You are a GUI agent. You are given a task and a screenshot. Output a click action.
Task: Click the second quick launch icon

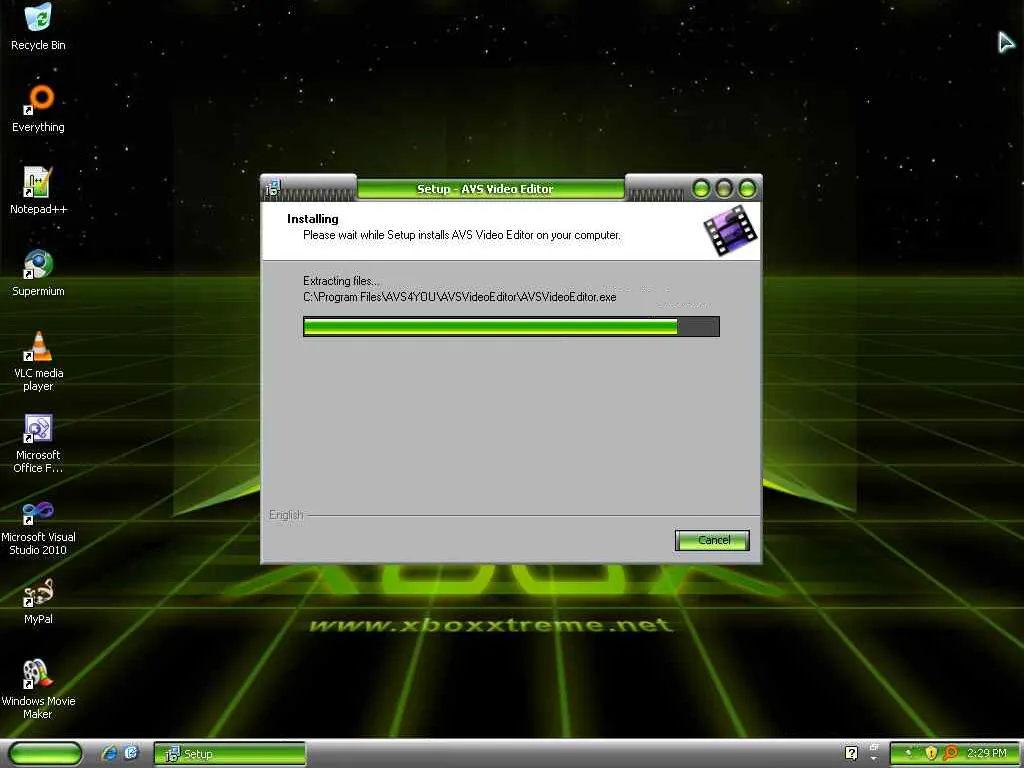(131, 753)
